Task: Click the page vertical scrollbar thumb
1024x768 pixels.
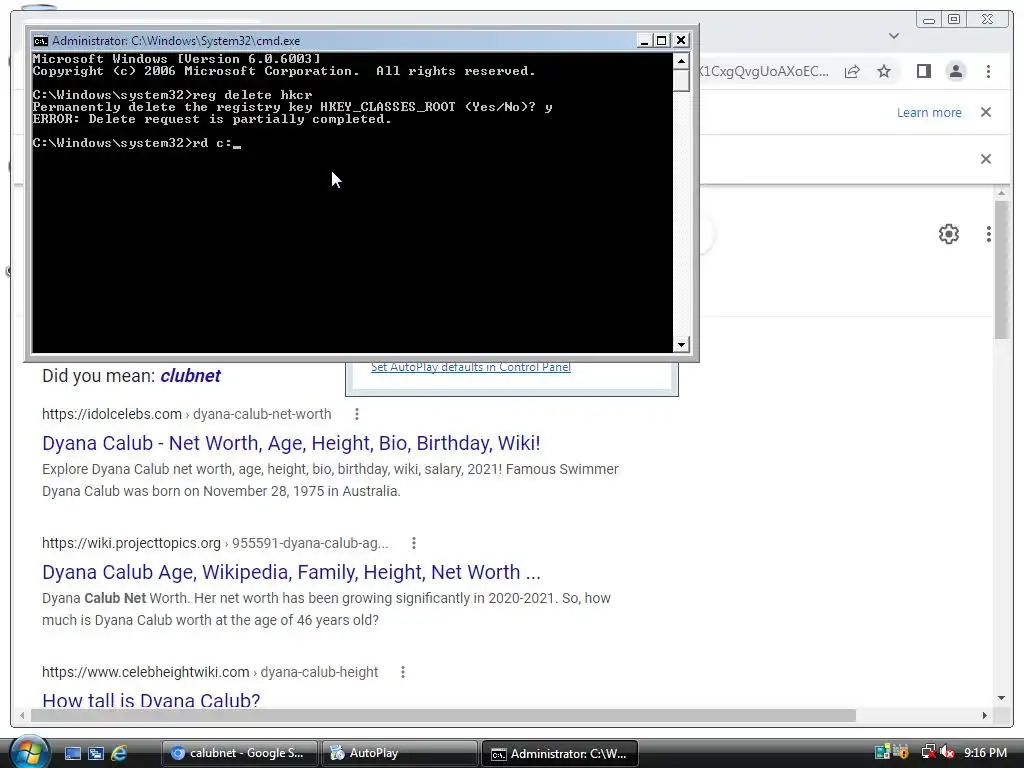Action: (x=1001, y=270)
